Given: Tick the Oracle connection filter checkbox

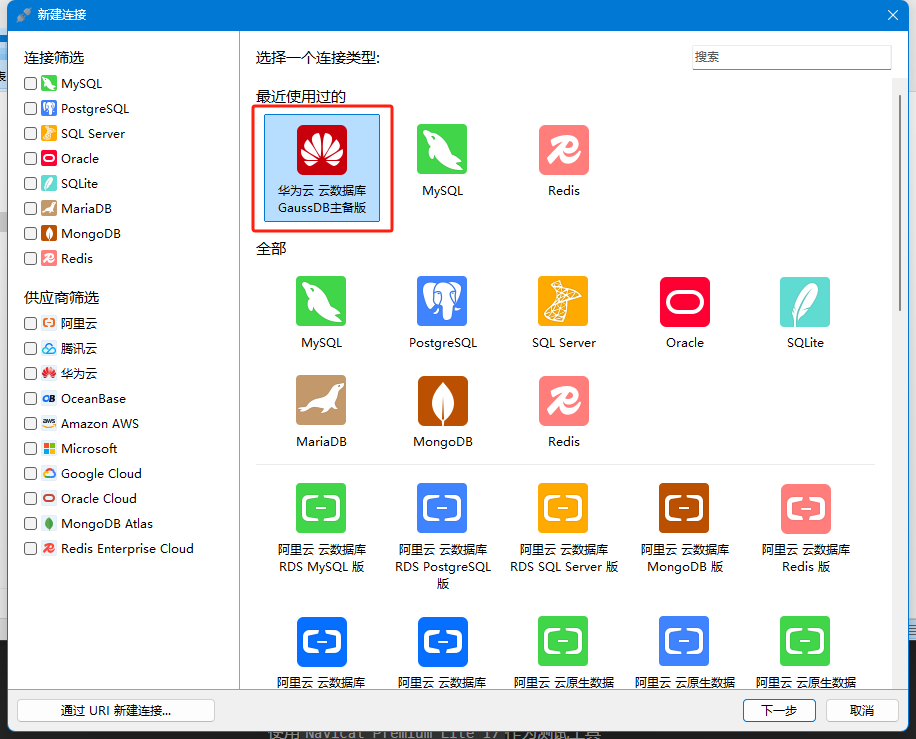Looking at the screenshot, I should (30, 158).
